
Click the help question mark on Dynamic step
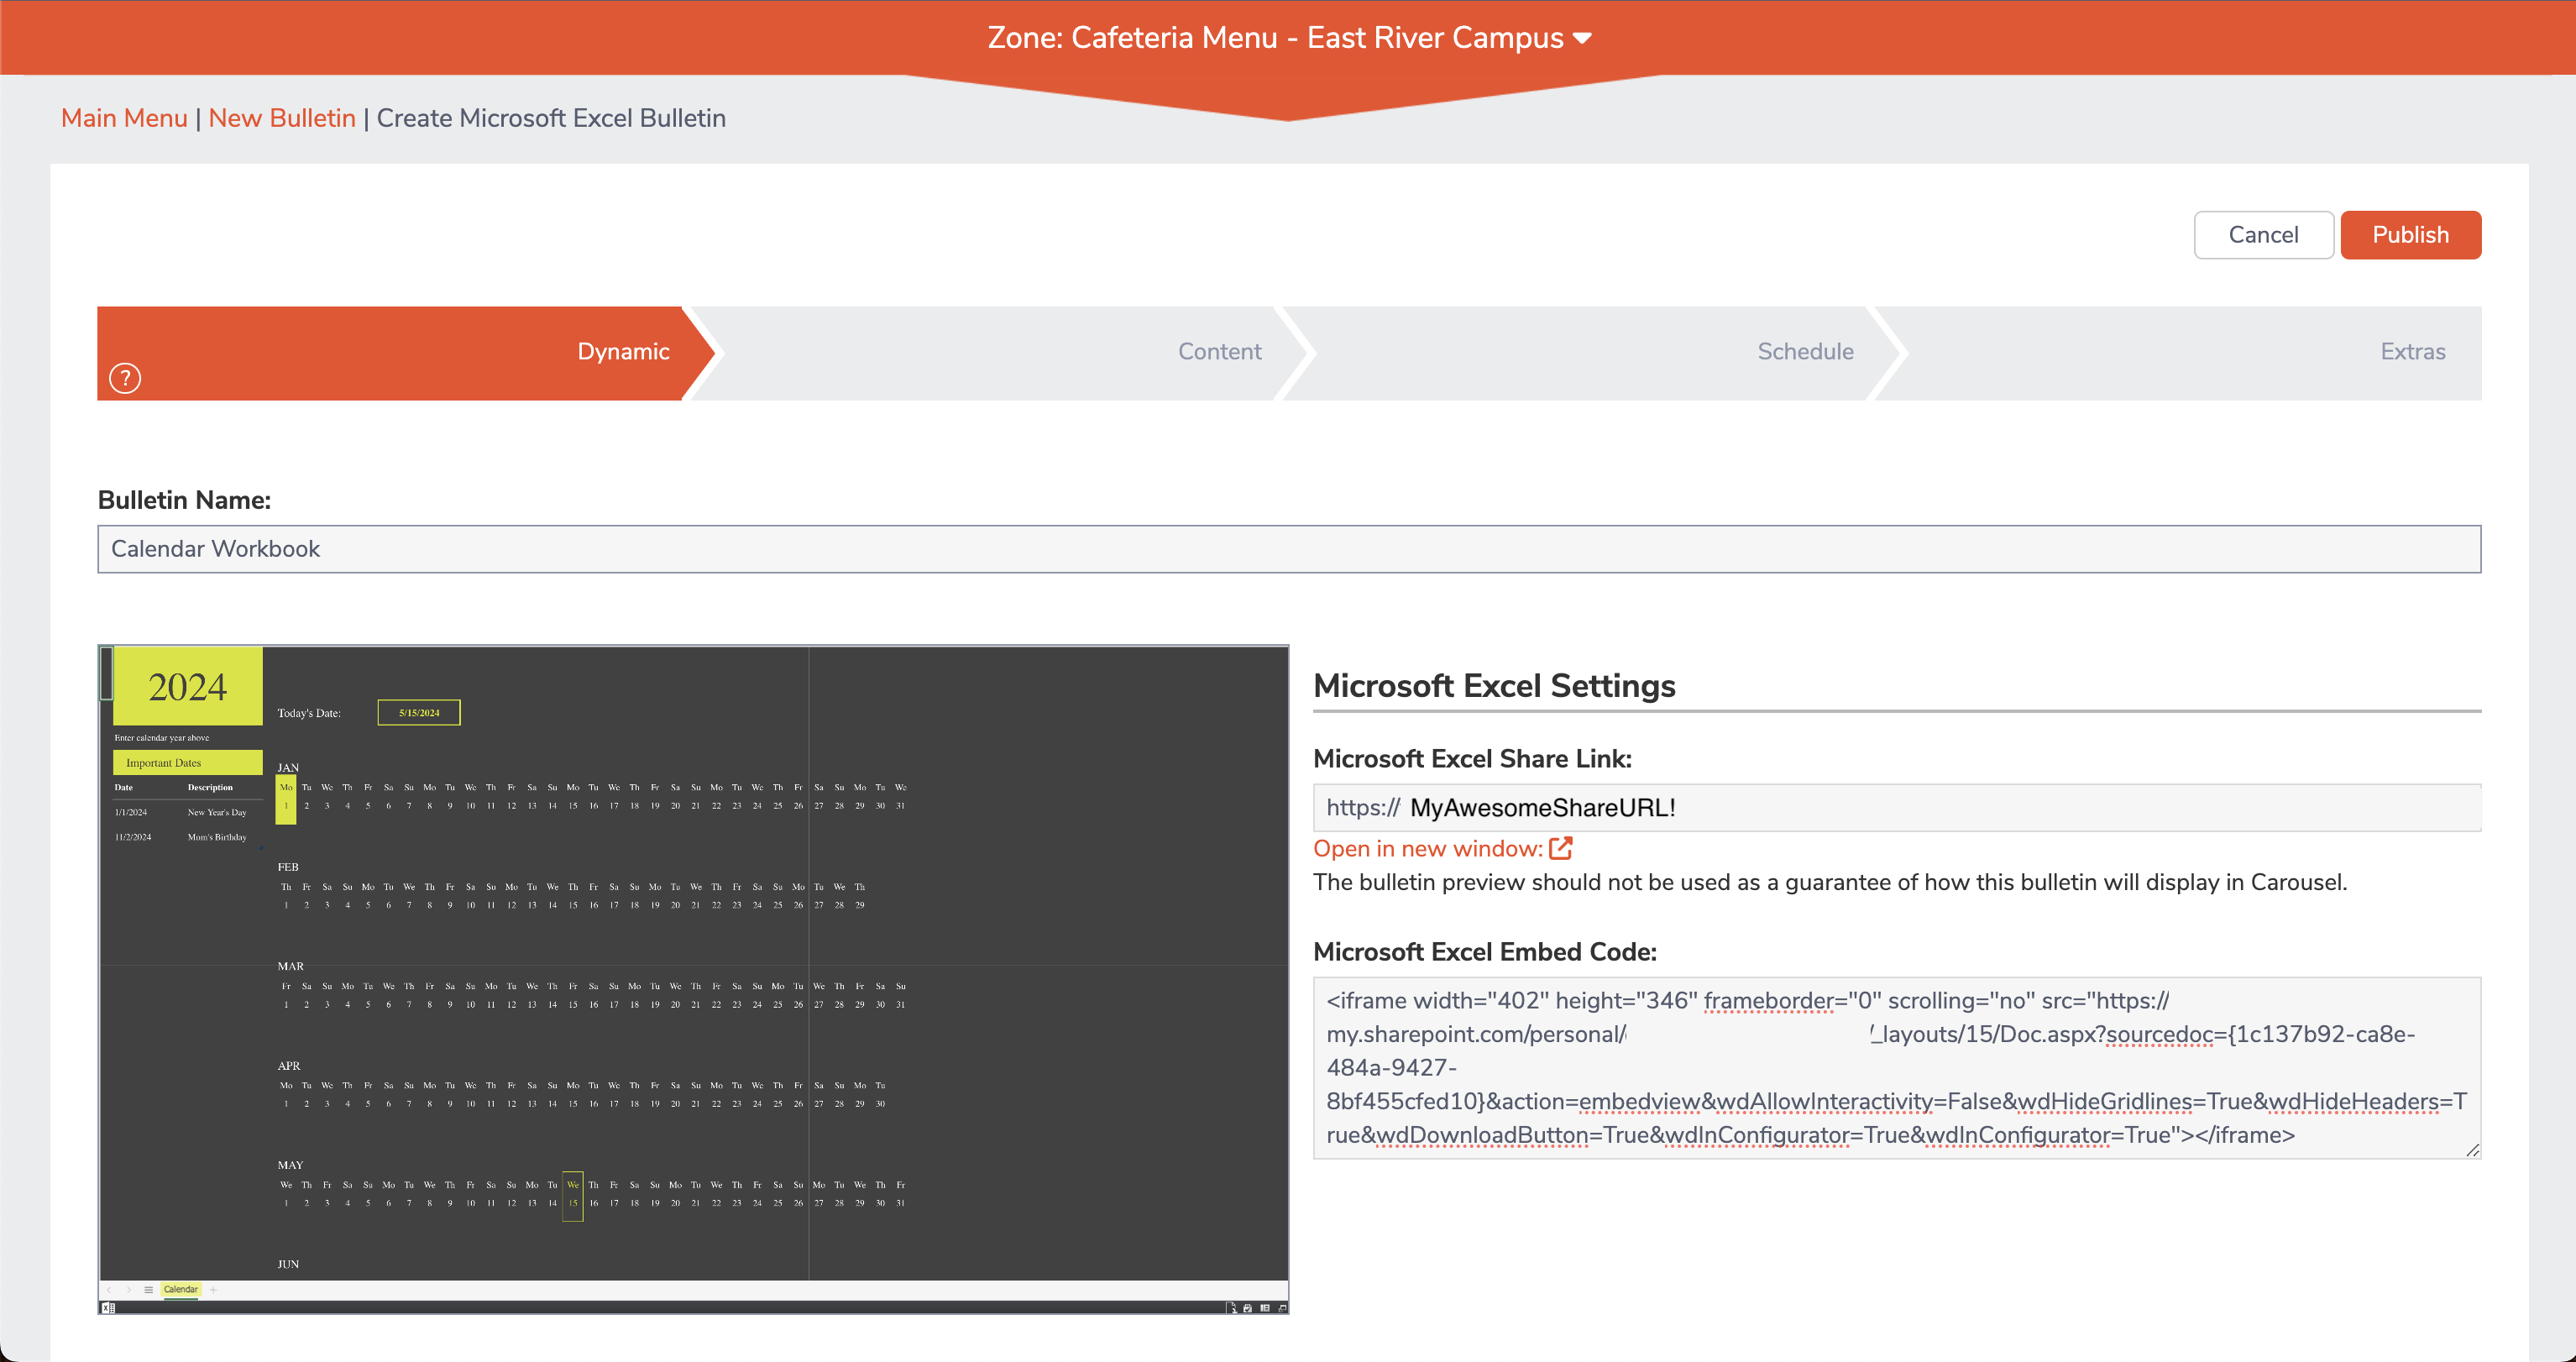(x=124, y=378)
